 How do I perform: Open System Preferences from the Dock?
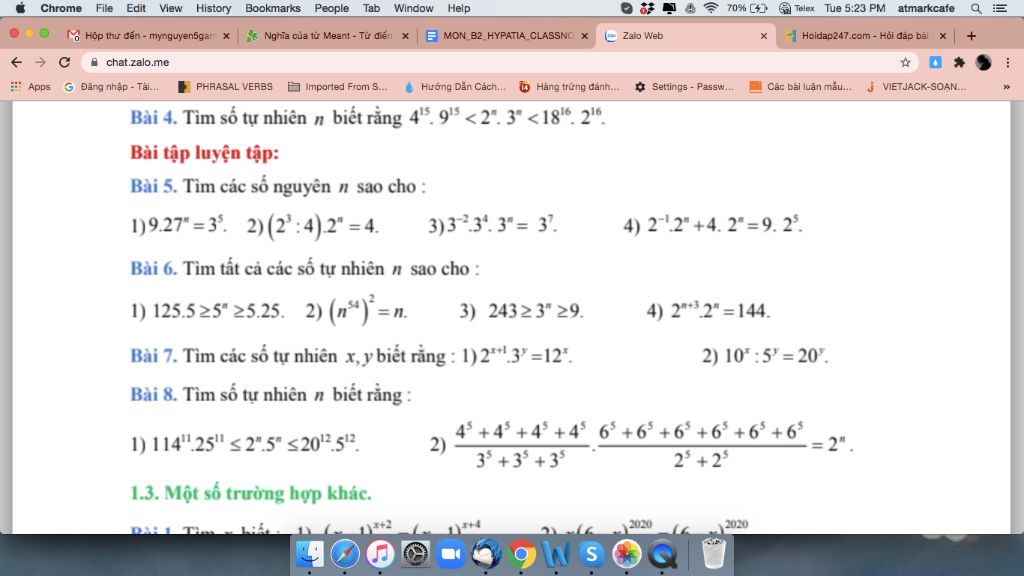[x=415, y=554]
